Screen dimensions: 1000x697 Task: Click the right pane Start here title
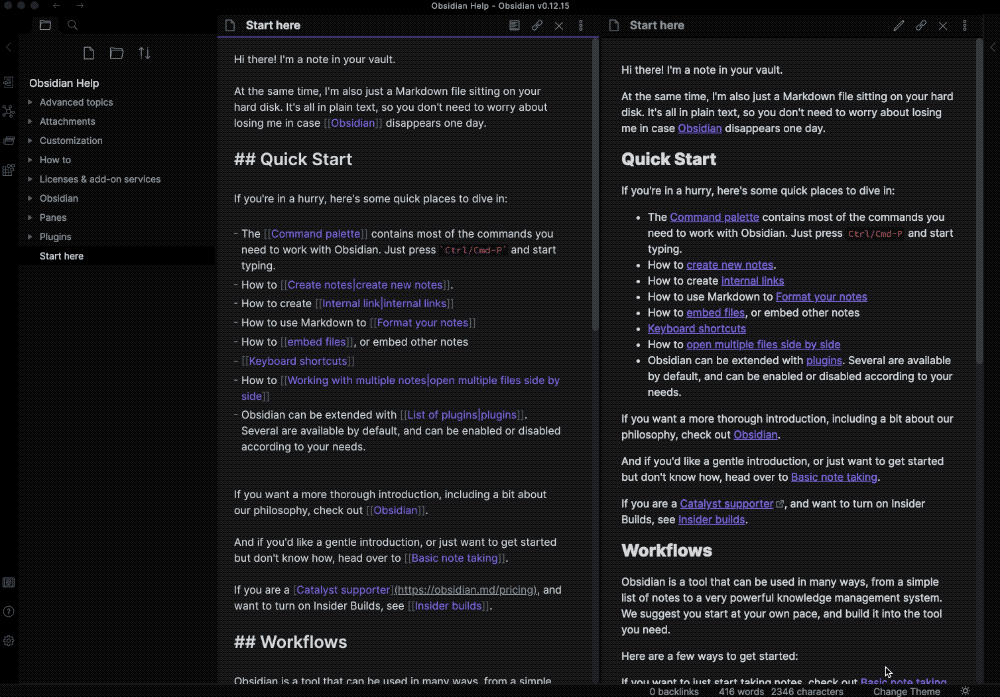coord(657,26)
